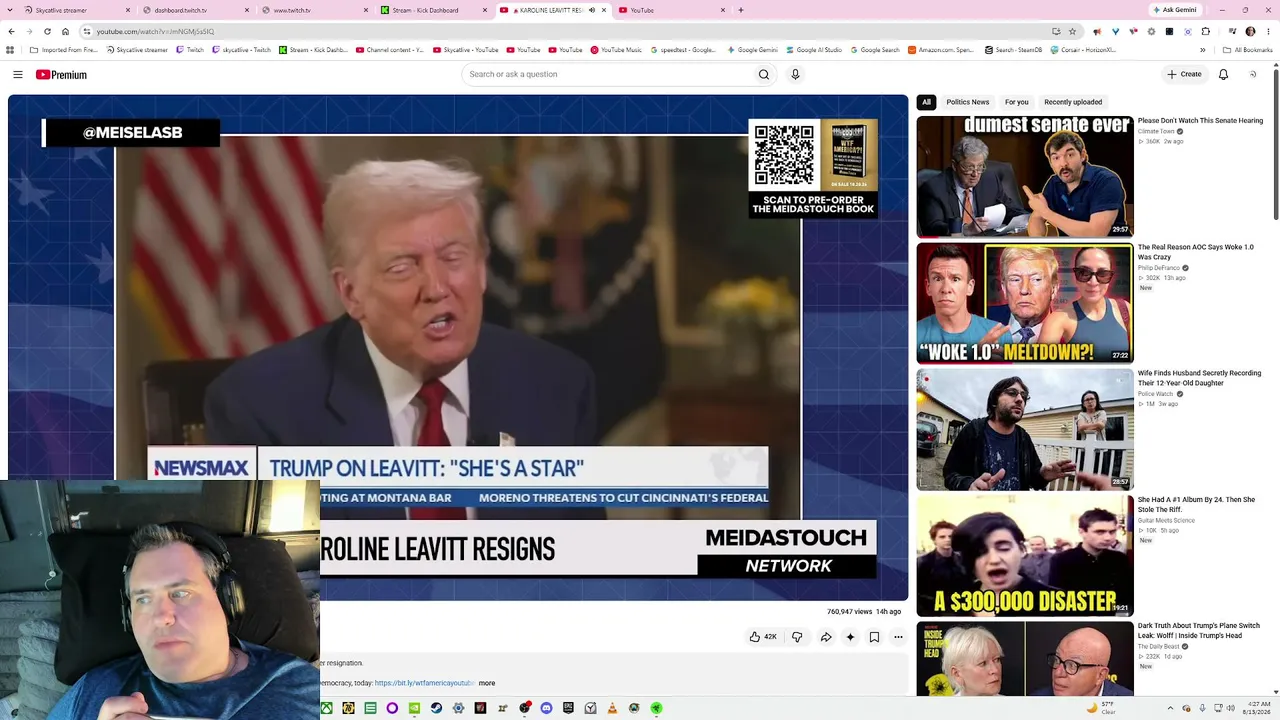The image size is (1280, 720).
Task: Open Discord from the taskbar
Action: pyautogui.click(x=546, y=708)
